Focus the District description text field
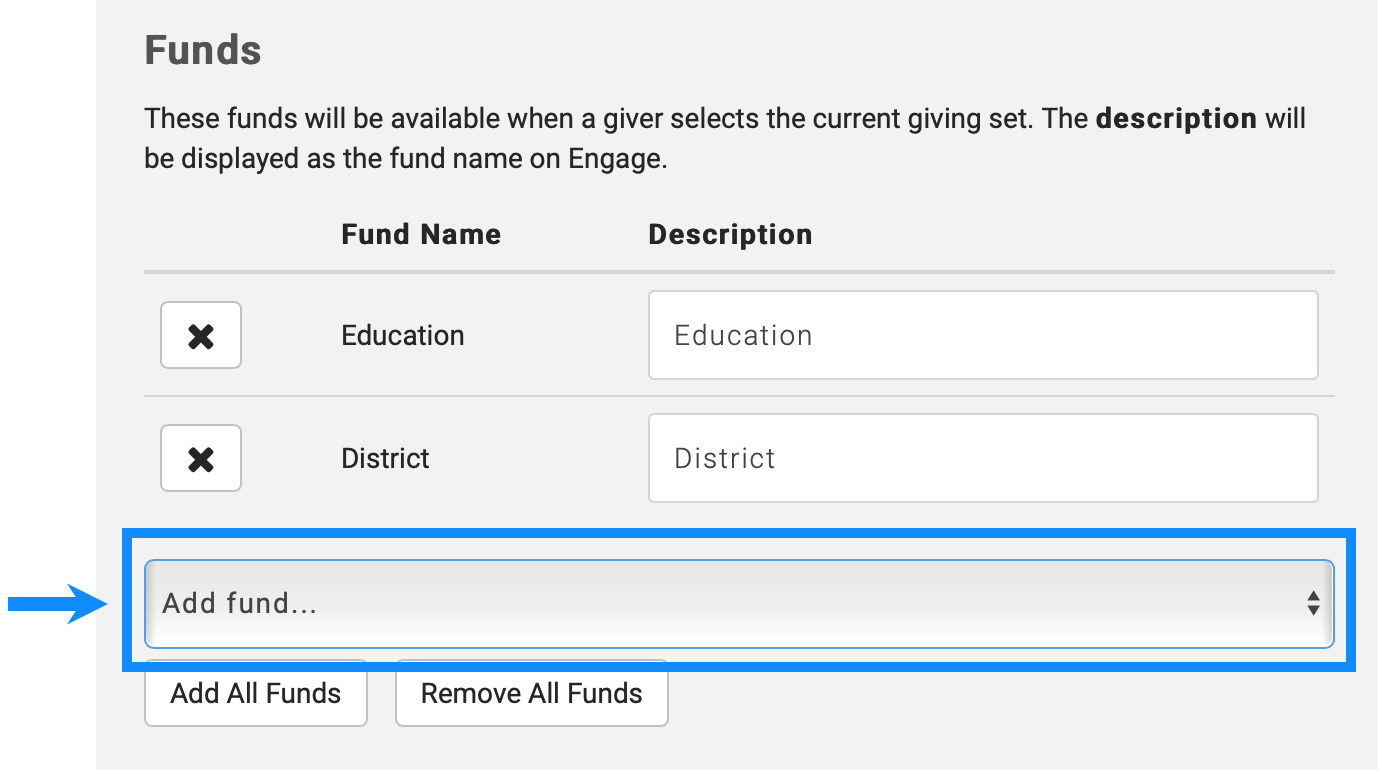The height and width of the screenshot is (770, 1378). (982, 459)
